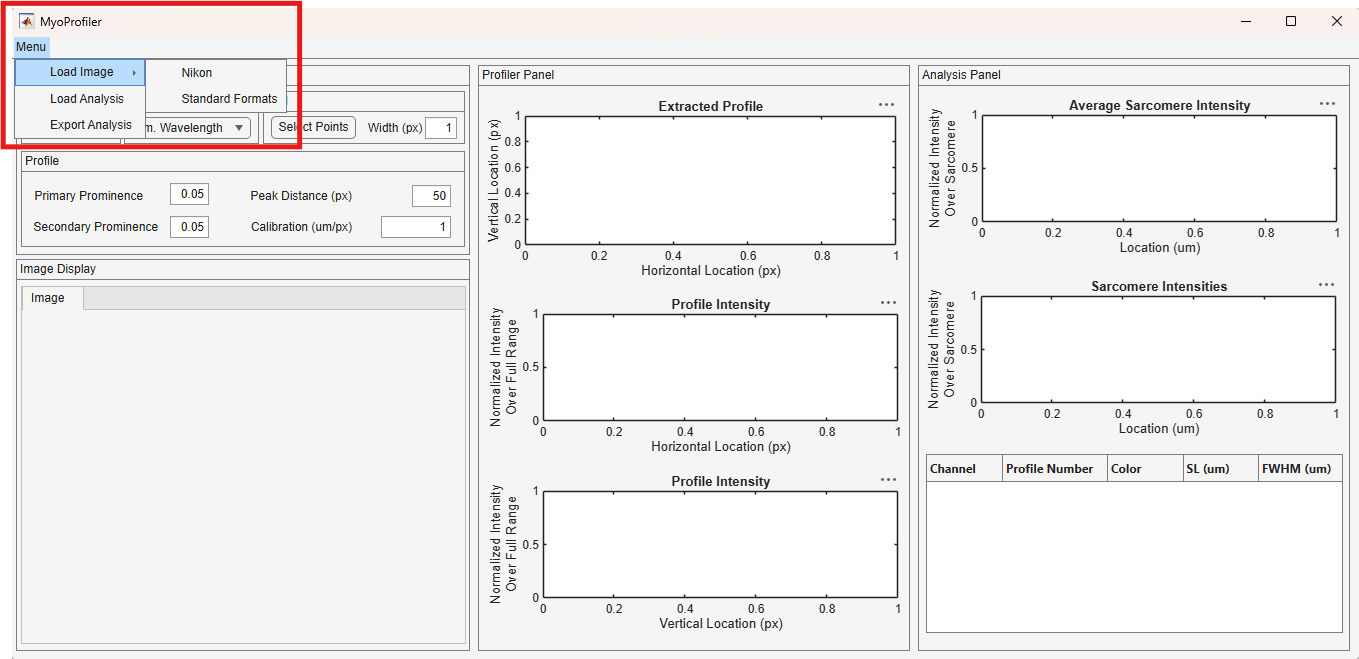The image size is (1359, 659).
Task: Click the Secondary Prominence value field
Action: click(189, 226)
